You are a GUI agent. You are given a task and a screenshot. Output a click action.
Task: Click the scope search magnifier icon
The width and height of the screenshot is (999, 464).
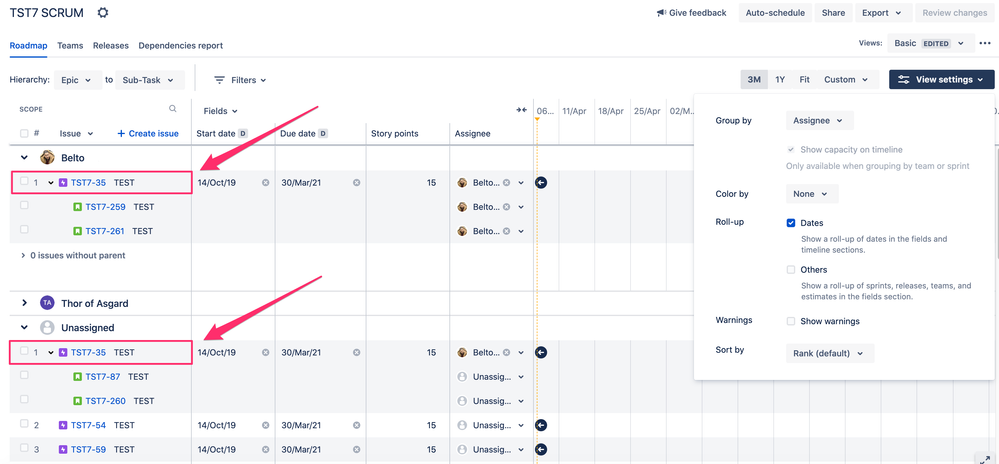(x=173, y=109)
